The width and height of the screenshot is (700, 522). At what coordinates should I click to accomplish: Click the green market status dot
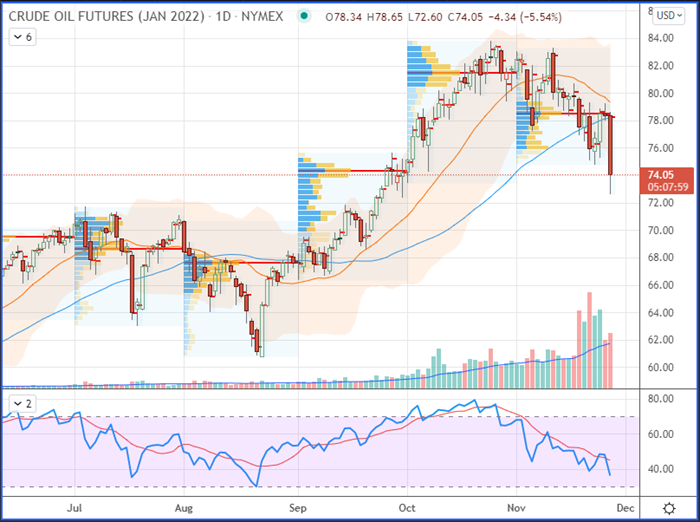click(304, 17)
